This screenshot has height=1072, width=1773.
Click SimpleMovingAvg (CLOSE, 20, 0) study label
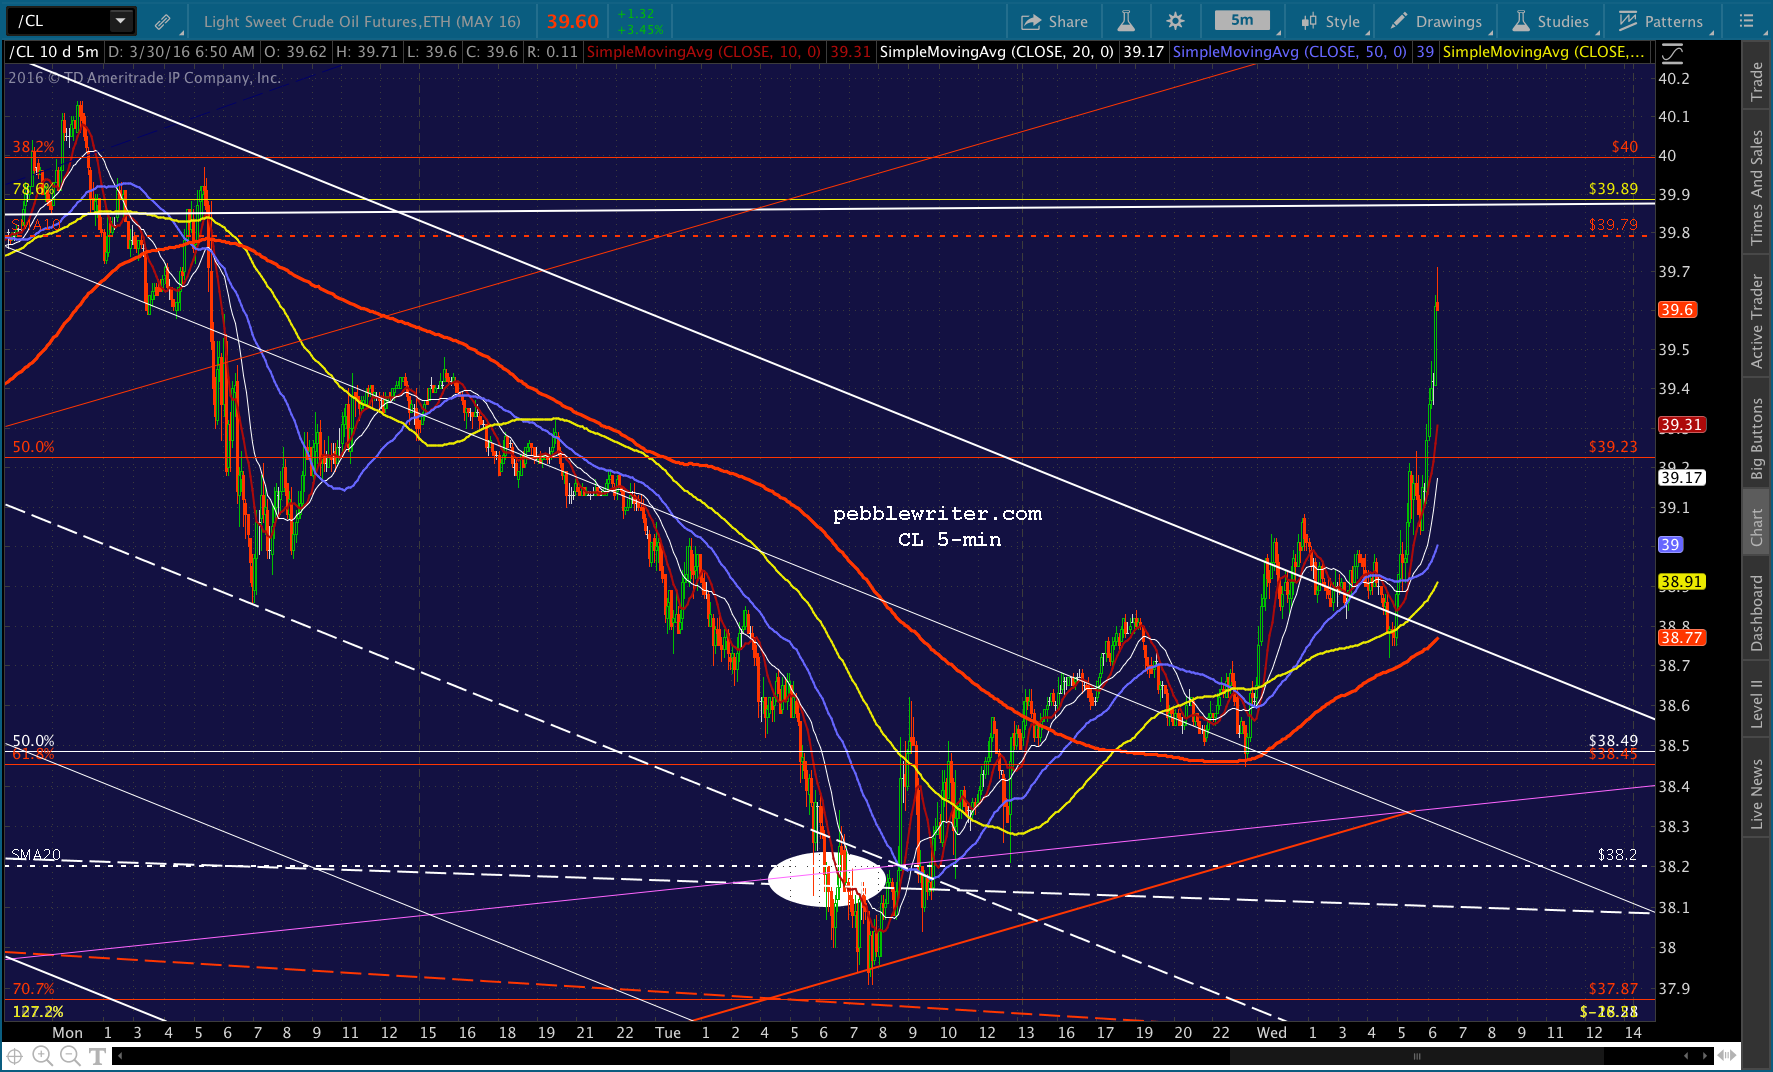click(996, 52)
